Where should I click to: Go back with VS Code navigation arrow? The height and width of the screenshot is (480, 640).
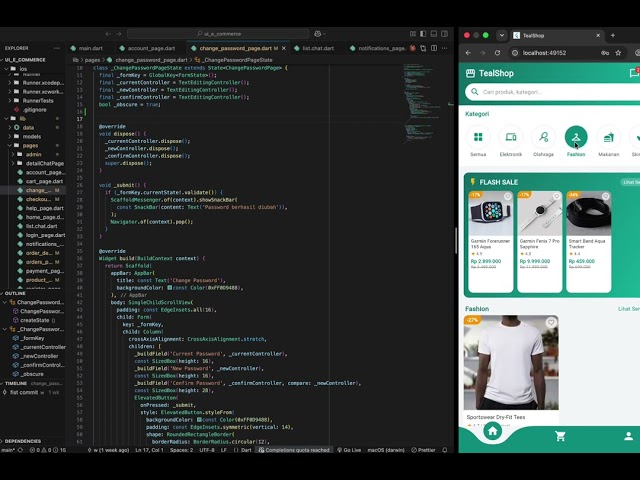(x=108, y=34)
